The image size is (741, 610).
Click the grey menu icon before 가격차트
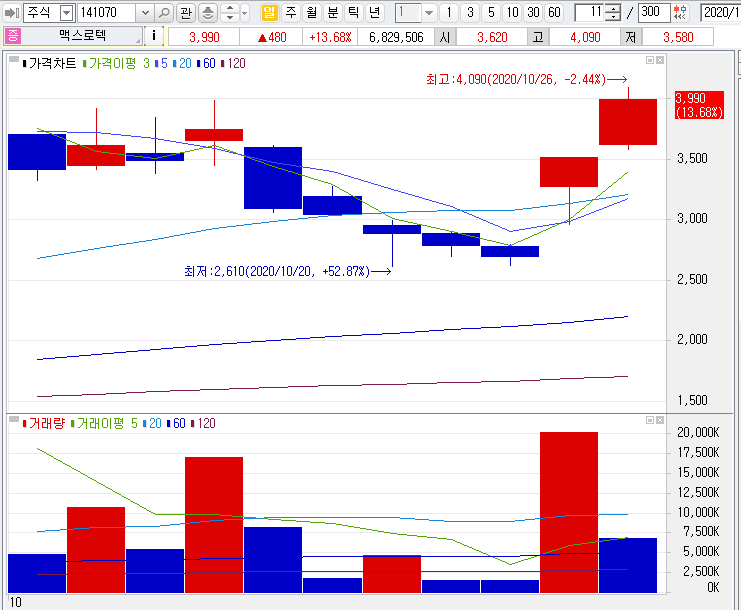click(x=14, y=60)
